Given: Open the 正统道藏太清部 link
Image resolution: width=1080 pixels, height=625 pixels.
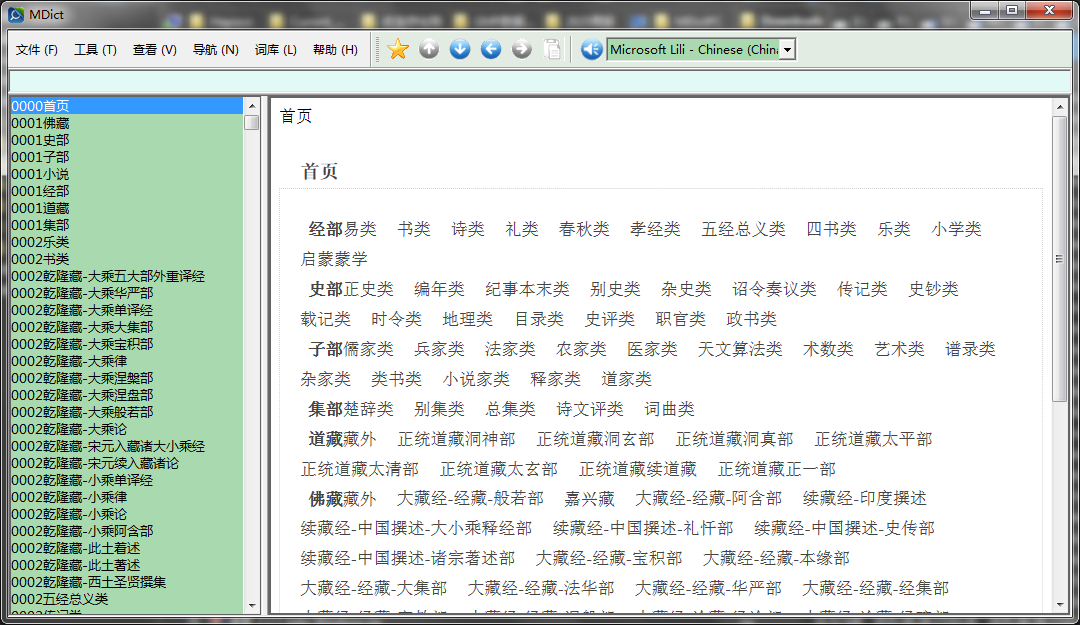Looking at the screenshot, I should tap(360, 469).
